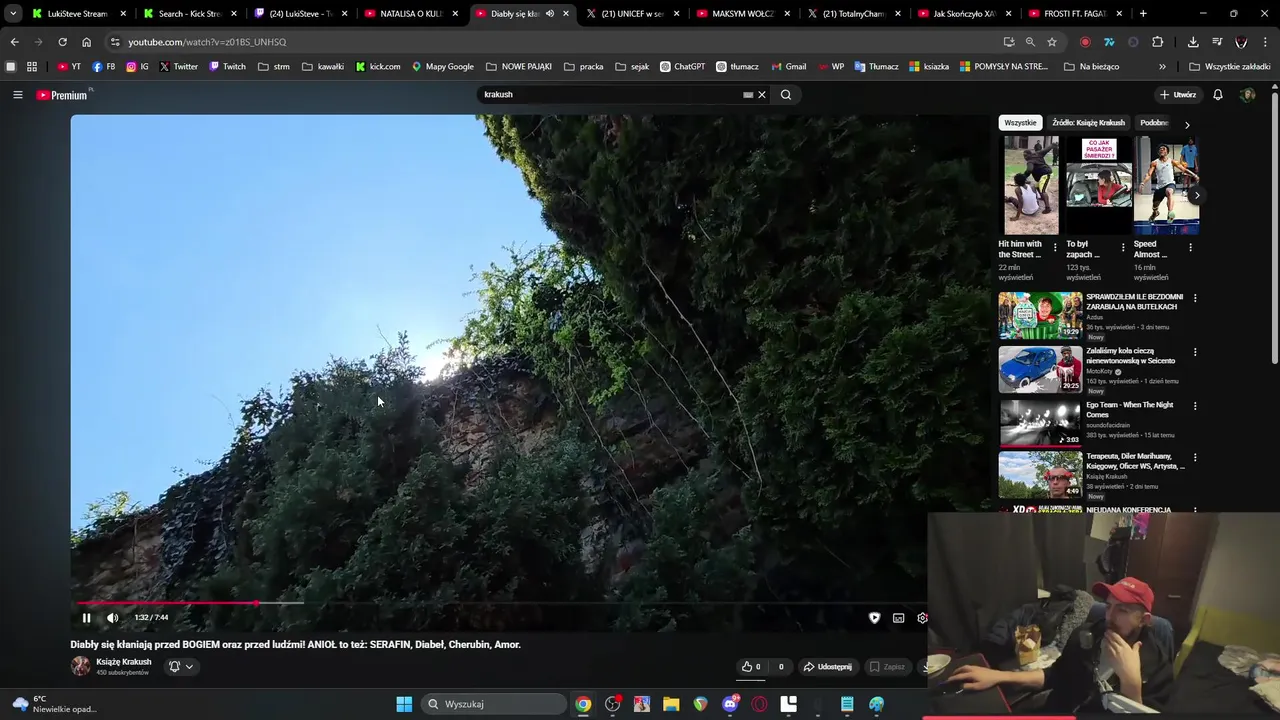Pause the playing YouTube video
The image size is (1280, 720).
tap(86, 618)
